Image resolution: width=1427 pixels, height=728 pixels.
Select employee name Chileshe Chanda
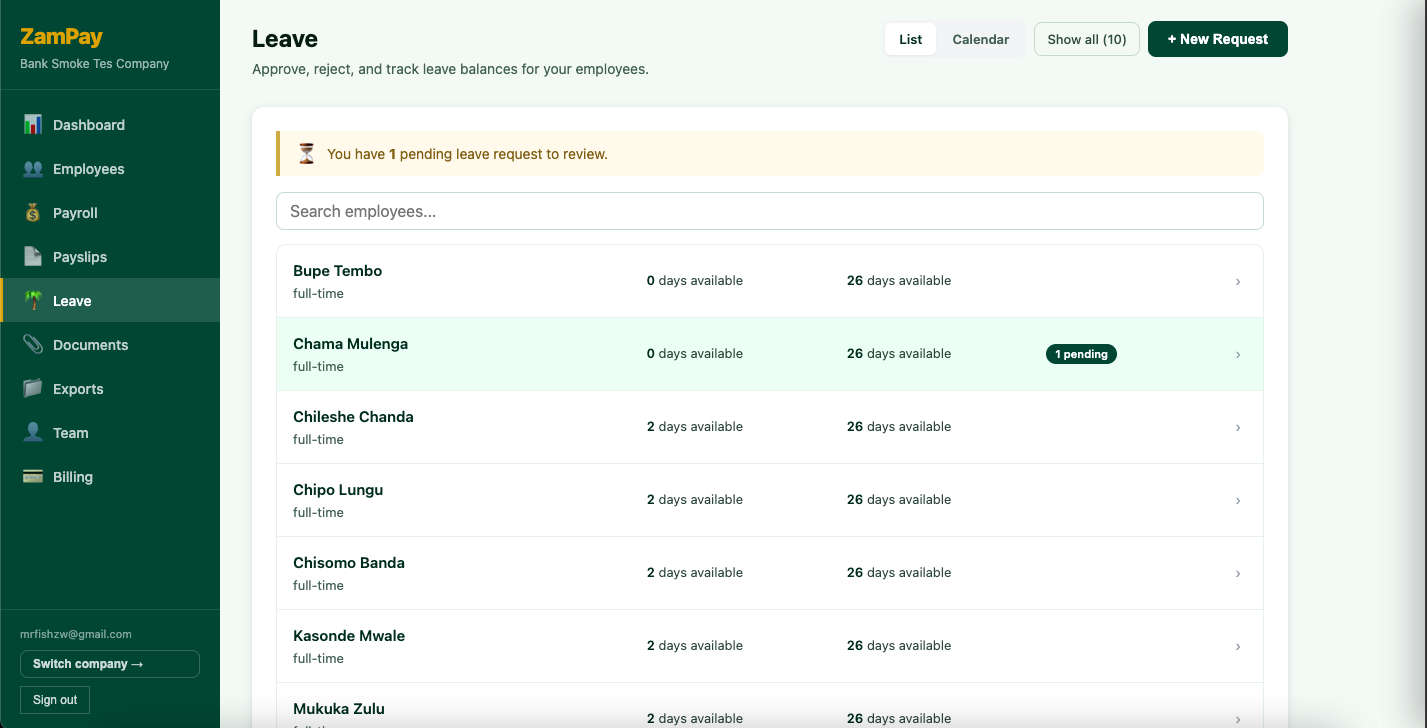coord(353,417)
